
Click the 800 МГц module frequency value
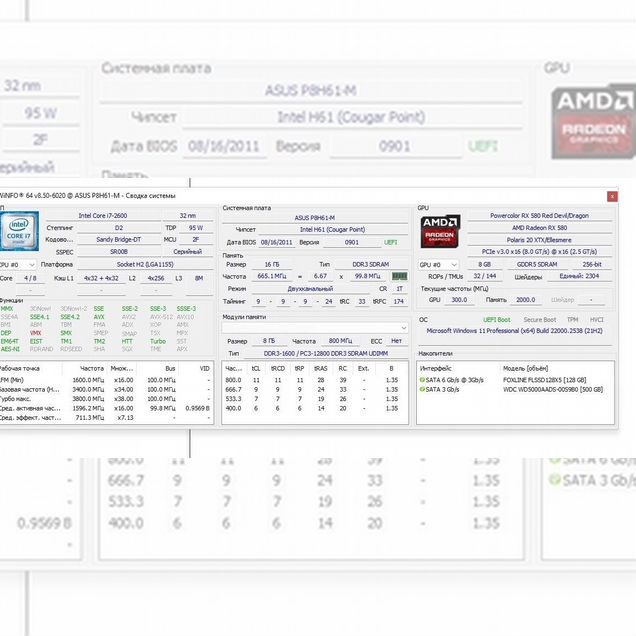340,341
